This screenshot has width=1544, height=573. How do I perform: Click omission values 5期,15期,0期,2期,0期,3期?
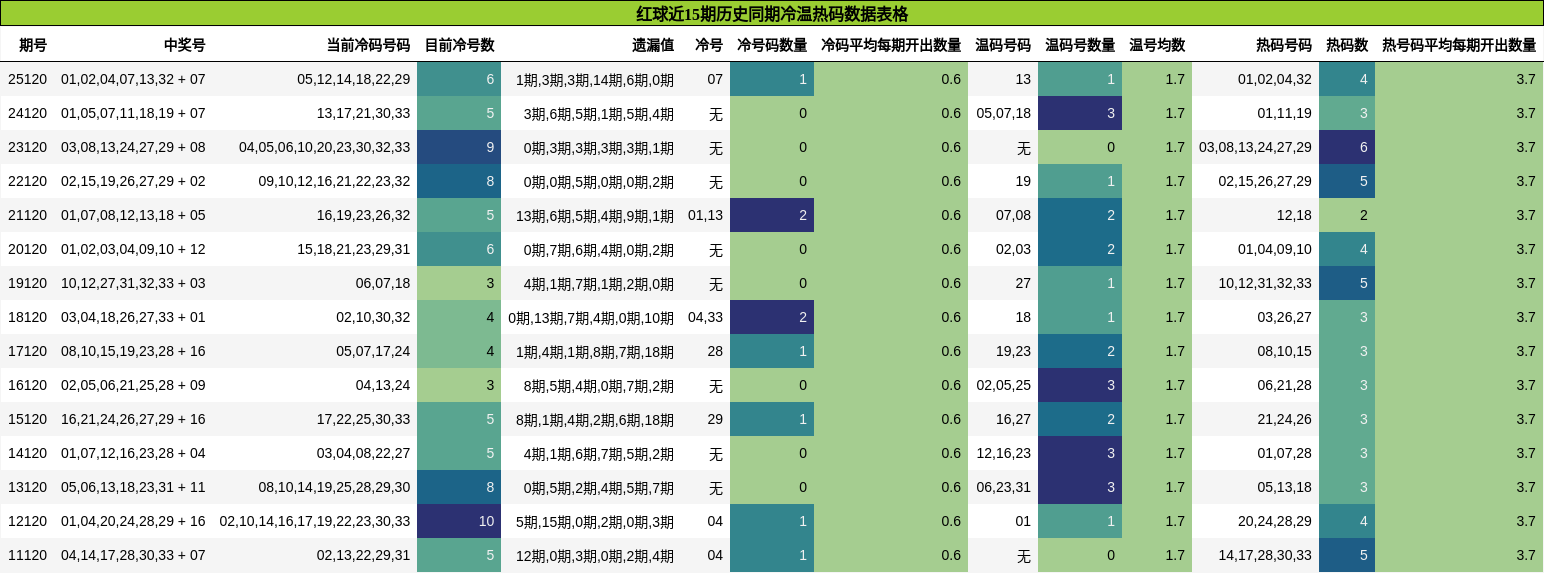(x=595, y=521)
